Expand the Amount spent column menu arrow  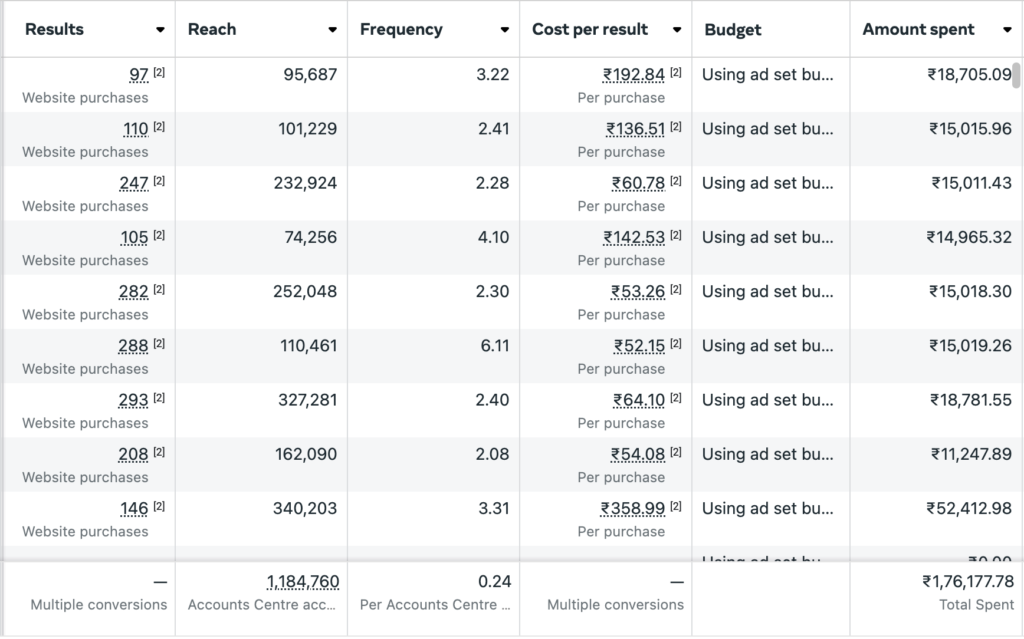coord(1006,30)
